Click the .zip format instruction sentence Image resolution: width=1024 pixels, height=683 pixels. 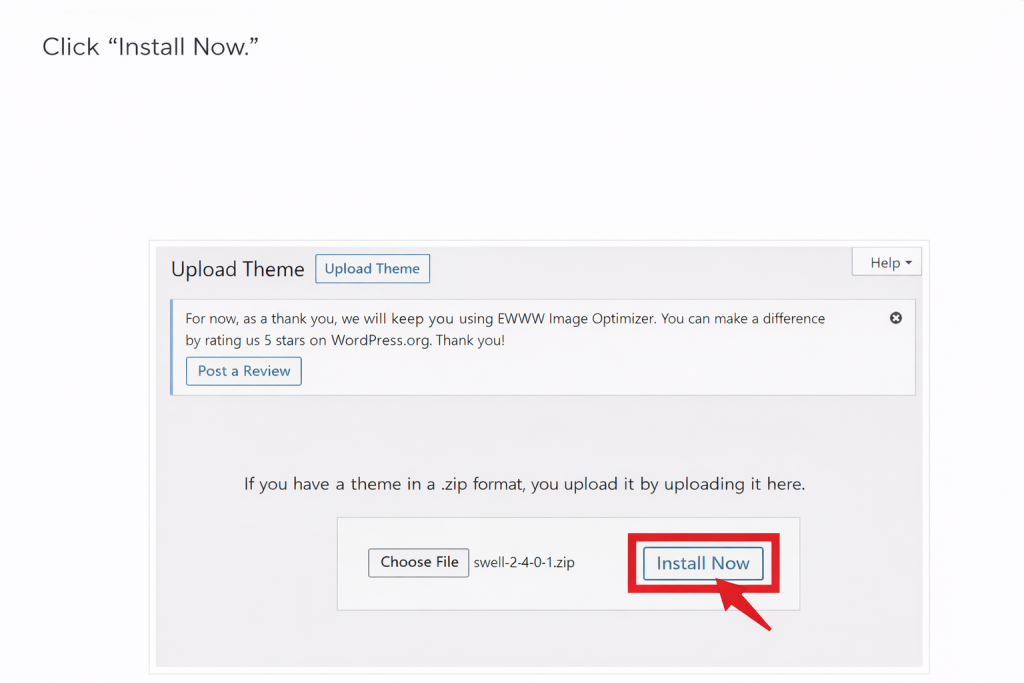[524, 484]
